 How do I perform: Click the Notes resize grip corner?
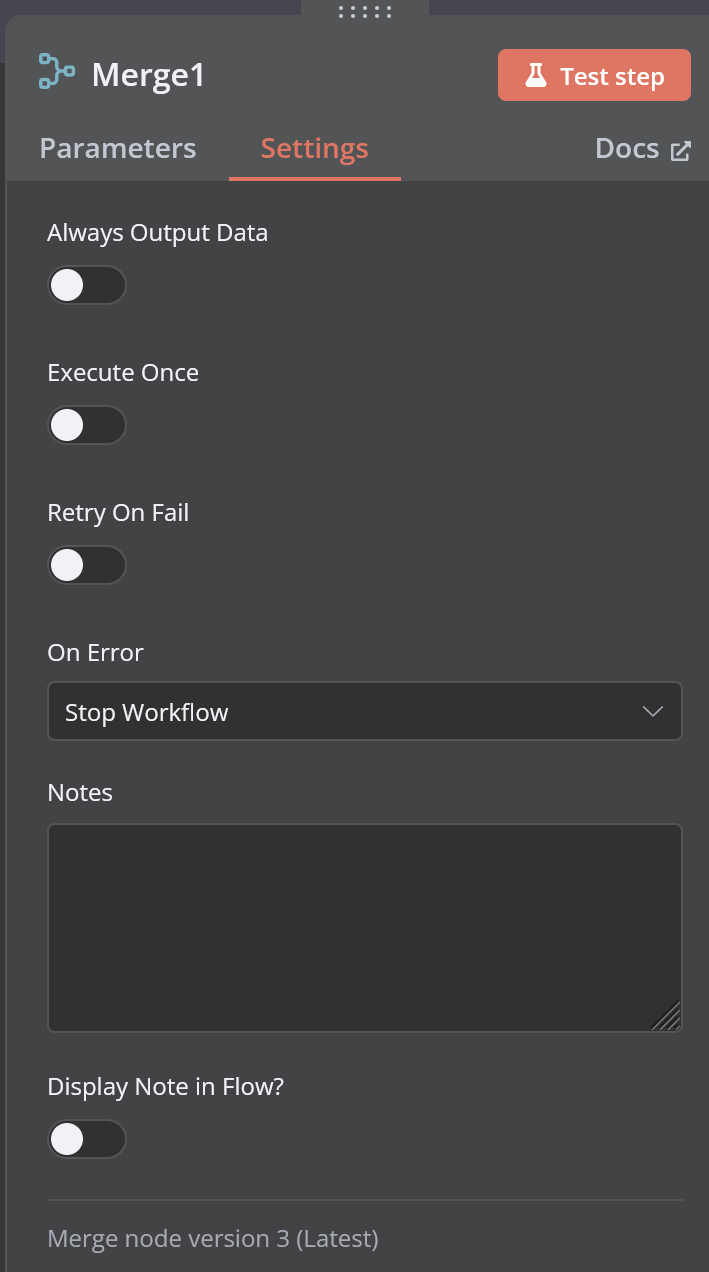tap(667, 1016)
